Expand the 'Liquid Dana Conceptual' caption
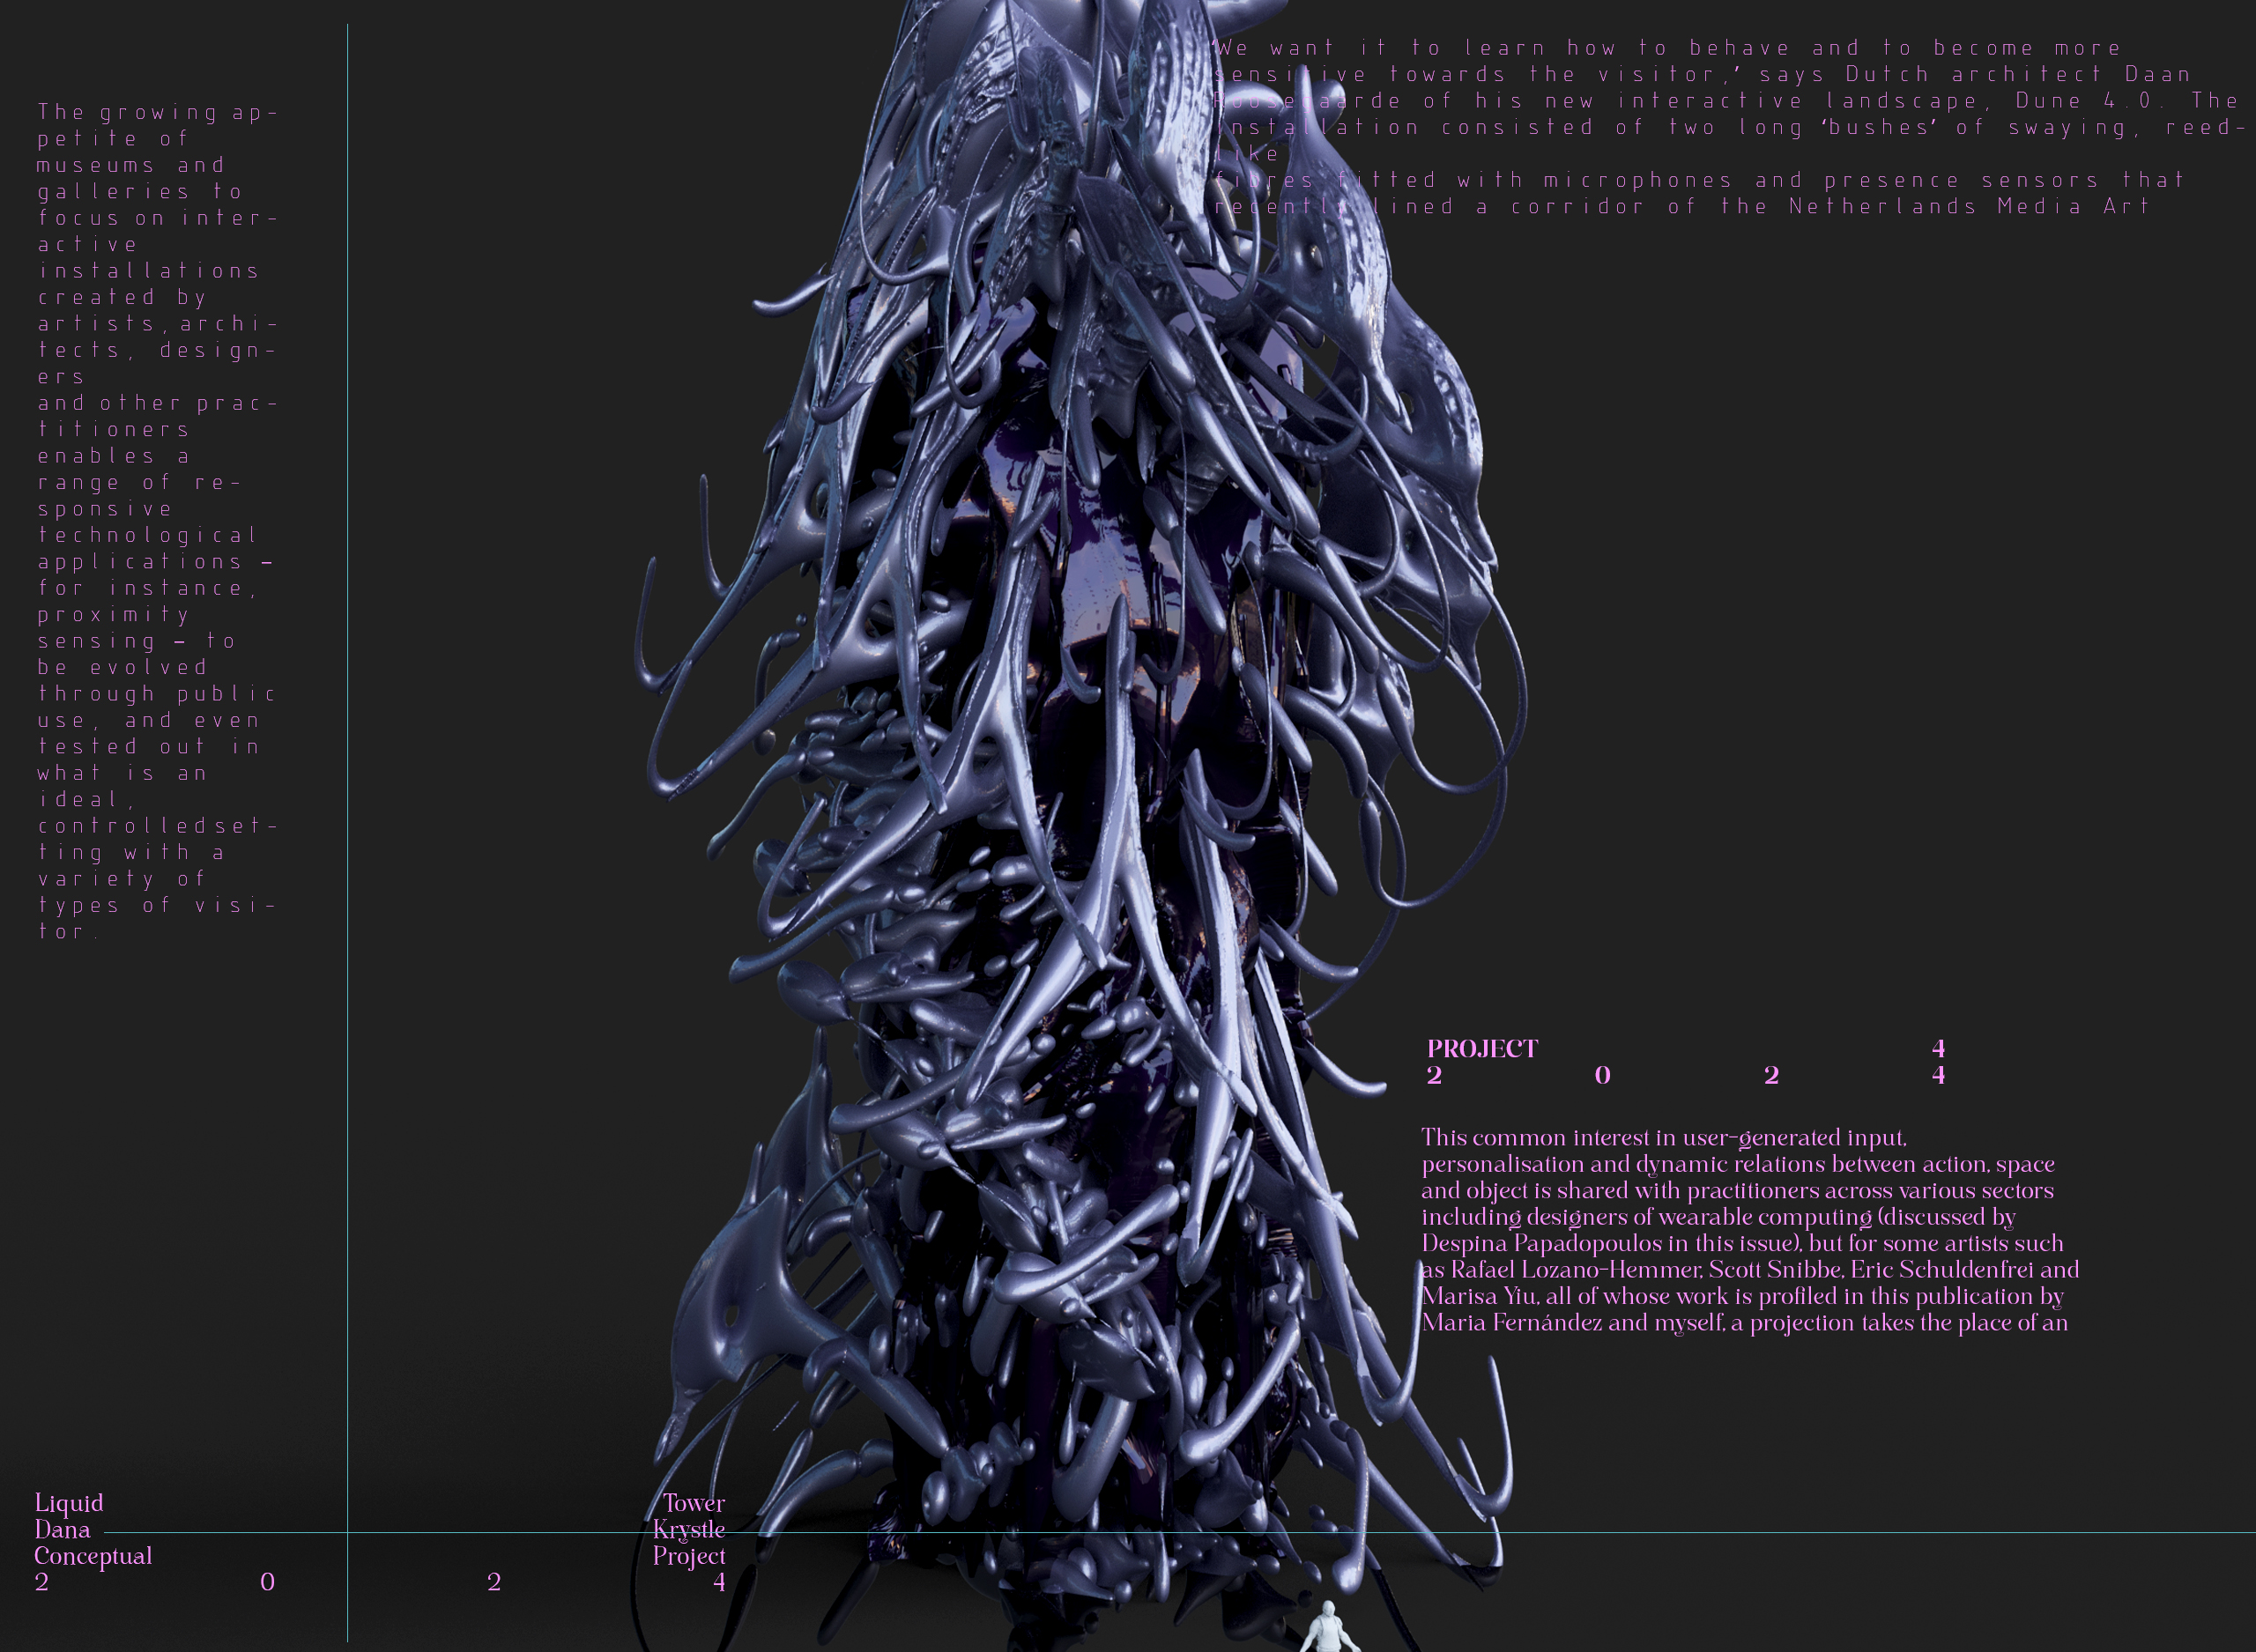2256x1652 pixels. pos(92,1530)
